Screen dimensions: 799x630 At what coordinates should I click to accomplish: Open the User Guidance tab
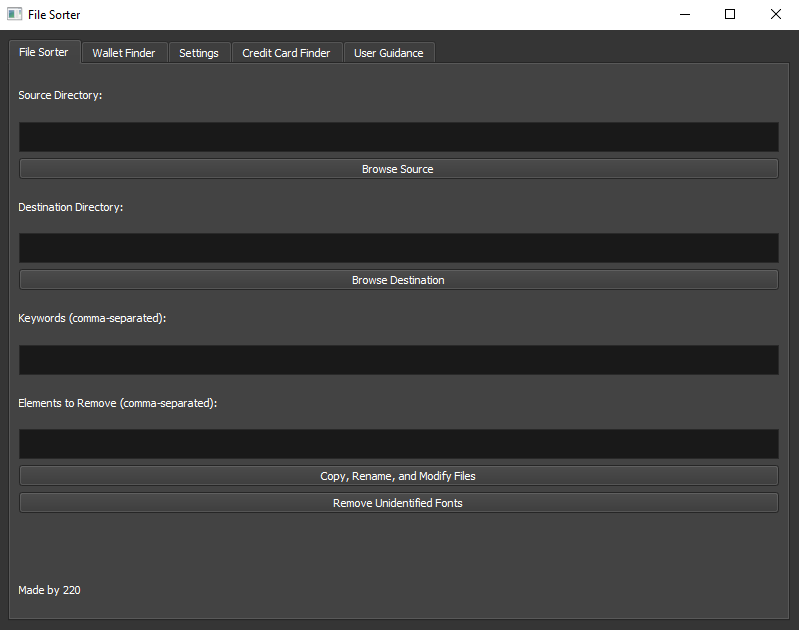pyautogui.click(x=388, y=53)
